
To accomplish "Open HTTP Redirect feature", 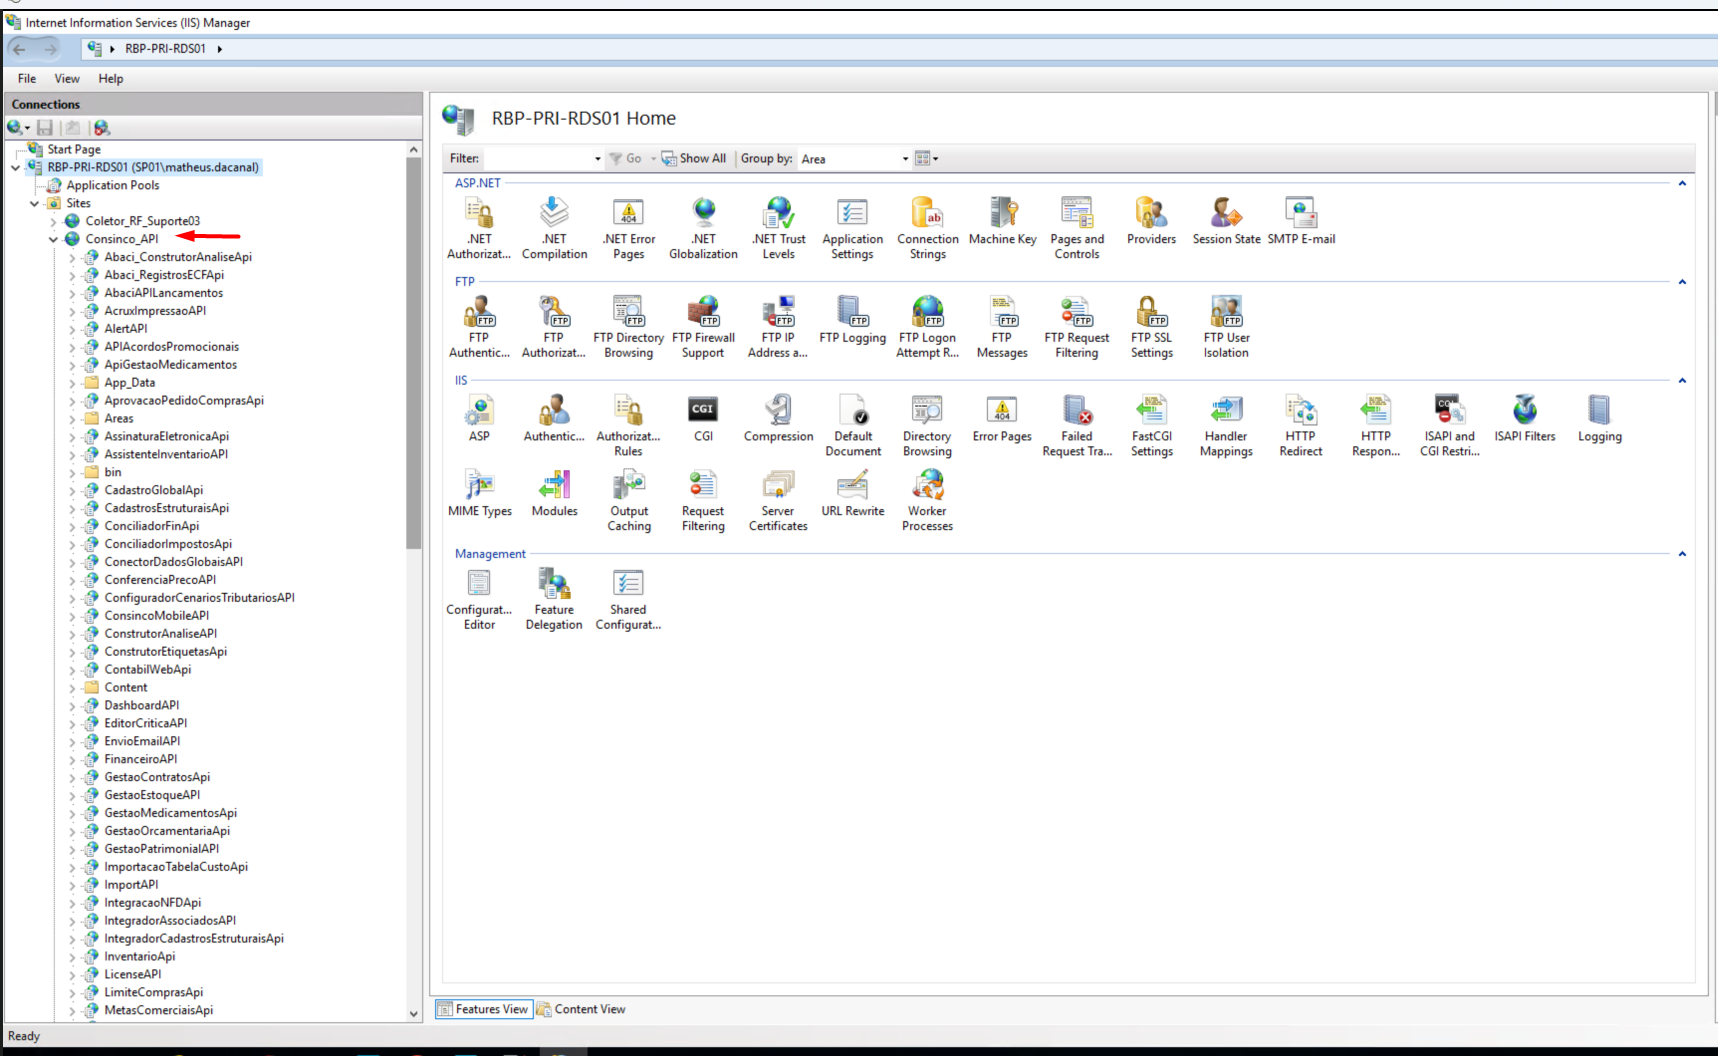I will click(x=1301, y=426).
